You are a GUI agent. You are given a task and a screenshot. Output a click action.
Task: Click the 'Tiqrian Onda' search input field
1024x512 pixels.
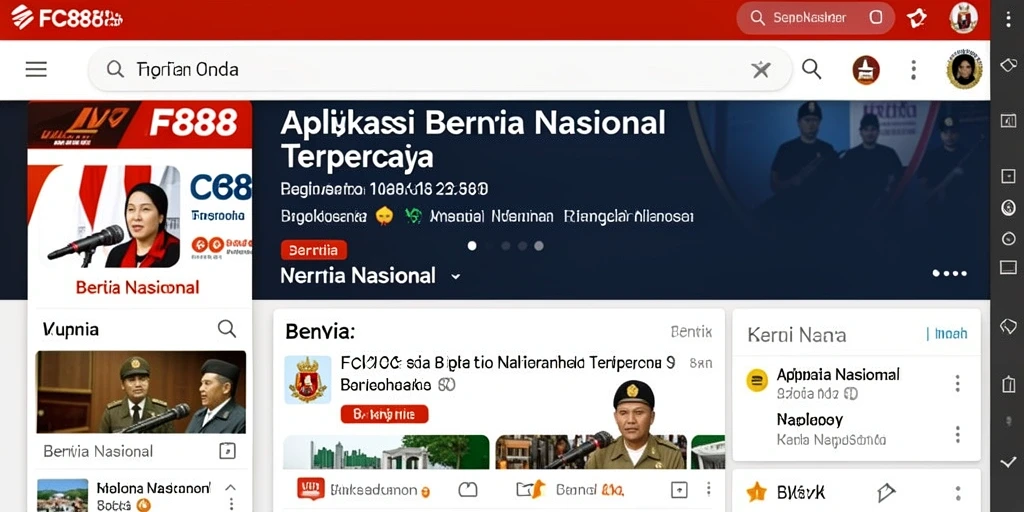(440, 69)
